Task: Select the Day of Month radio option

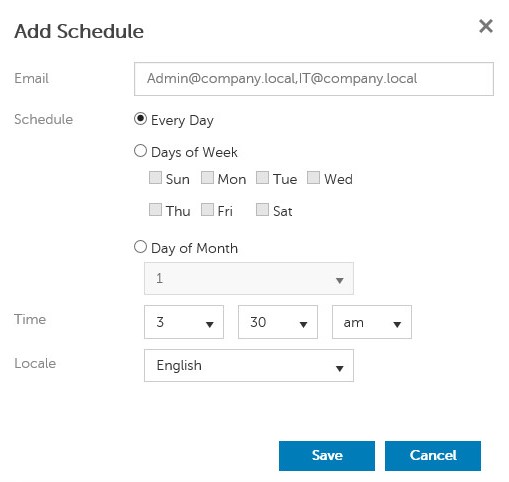Action: point(140,247)
